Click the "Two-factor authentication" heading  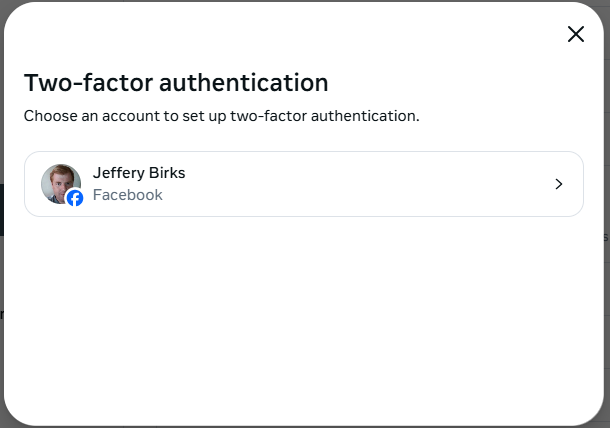click(176, 82)
